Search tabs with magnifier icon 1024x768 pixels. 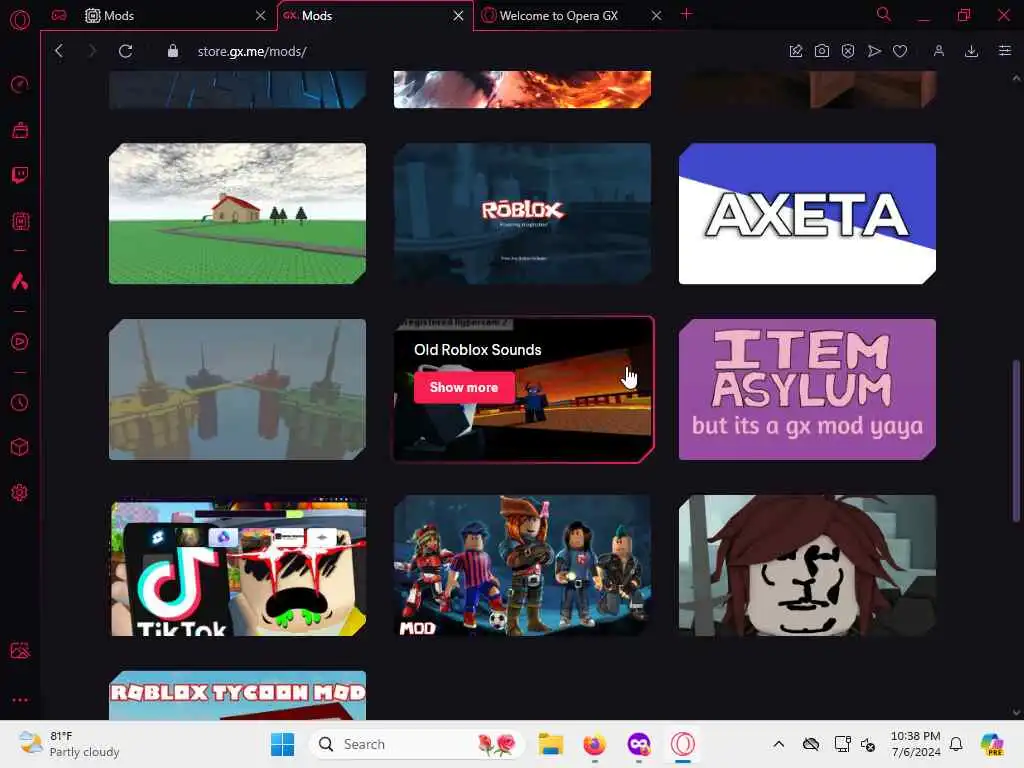[x=883, y=14]
